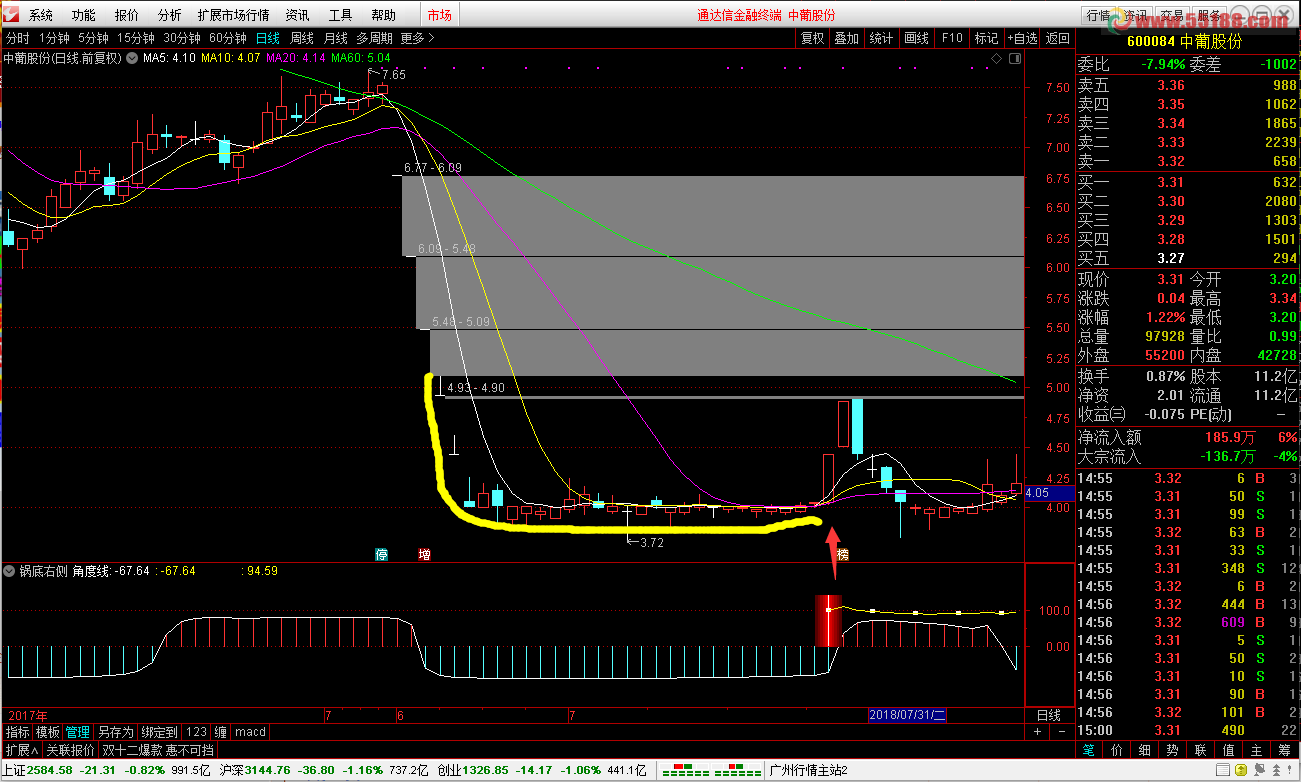Expand 更多 period options
The width and height of the screenshot is (1301, 782).
point(417,38)
